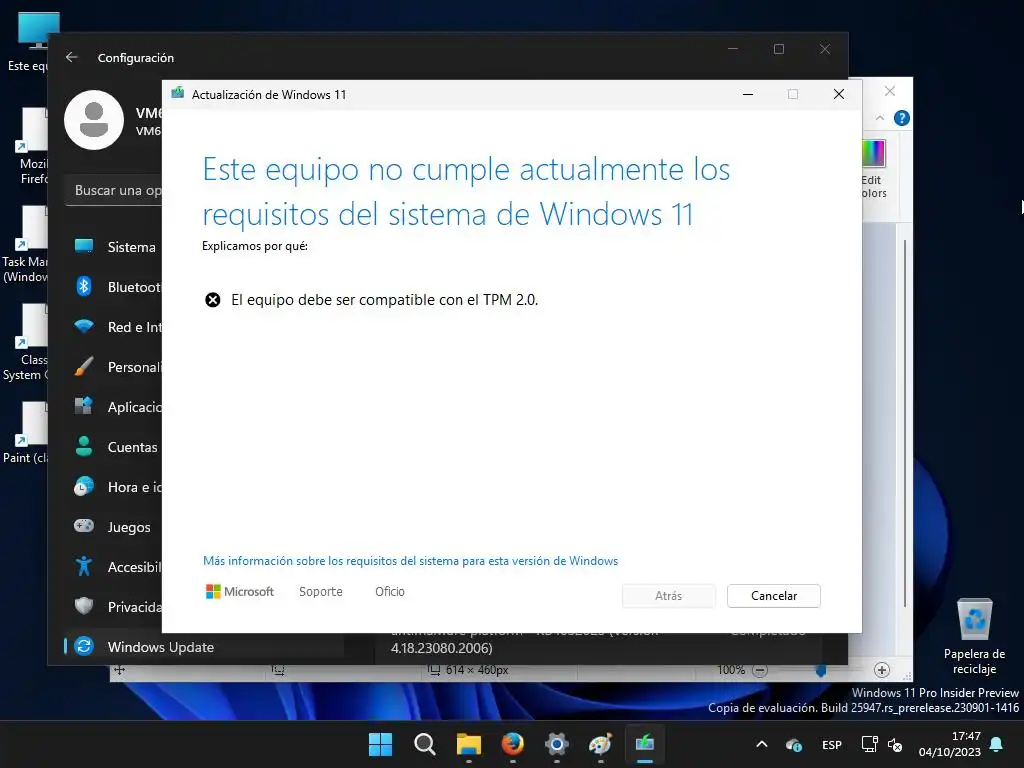Open the notification bell icon
1024x768 pixels.
pyautogui.click(x=997, y=744)
